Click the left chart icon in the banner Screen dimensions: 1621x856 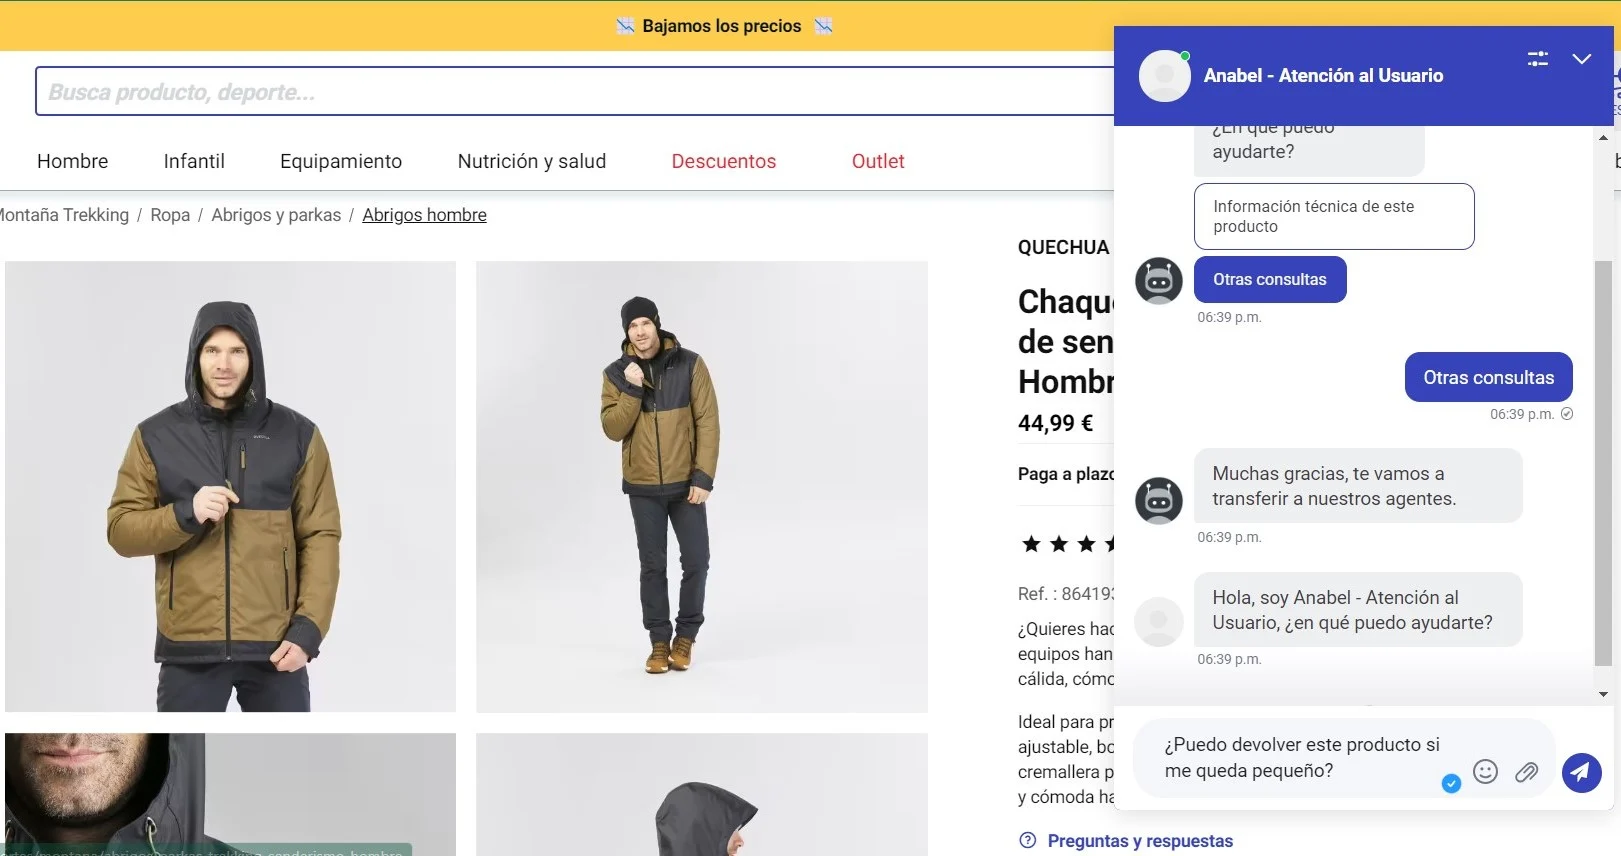[625, 26]
